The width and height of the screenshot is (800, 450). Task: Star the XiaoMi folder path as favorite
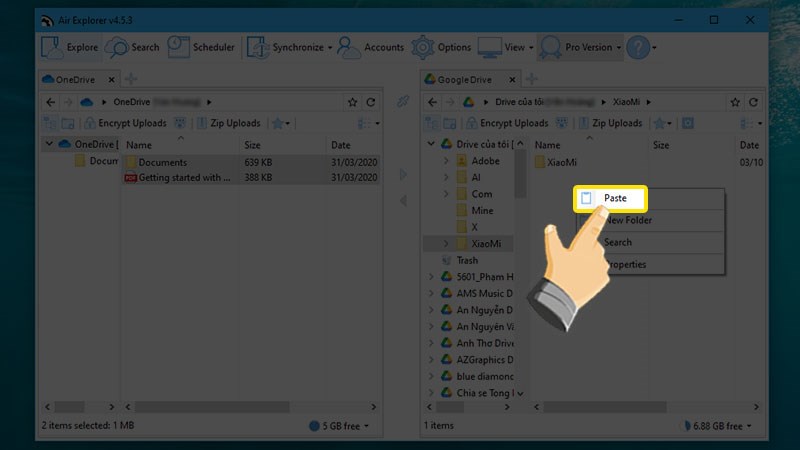[x=735, y=102]
